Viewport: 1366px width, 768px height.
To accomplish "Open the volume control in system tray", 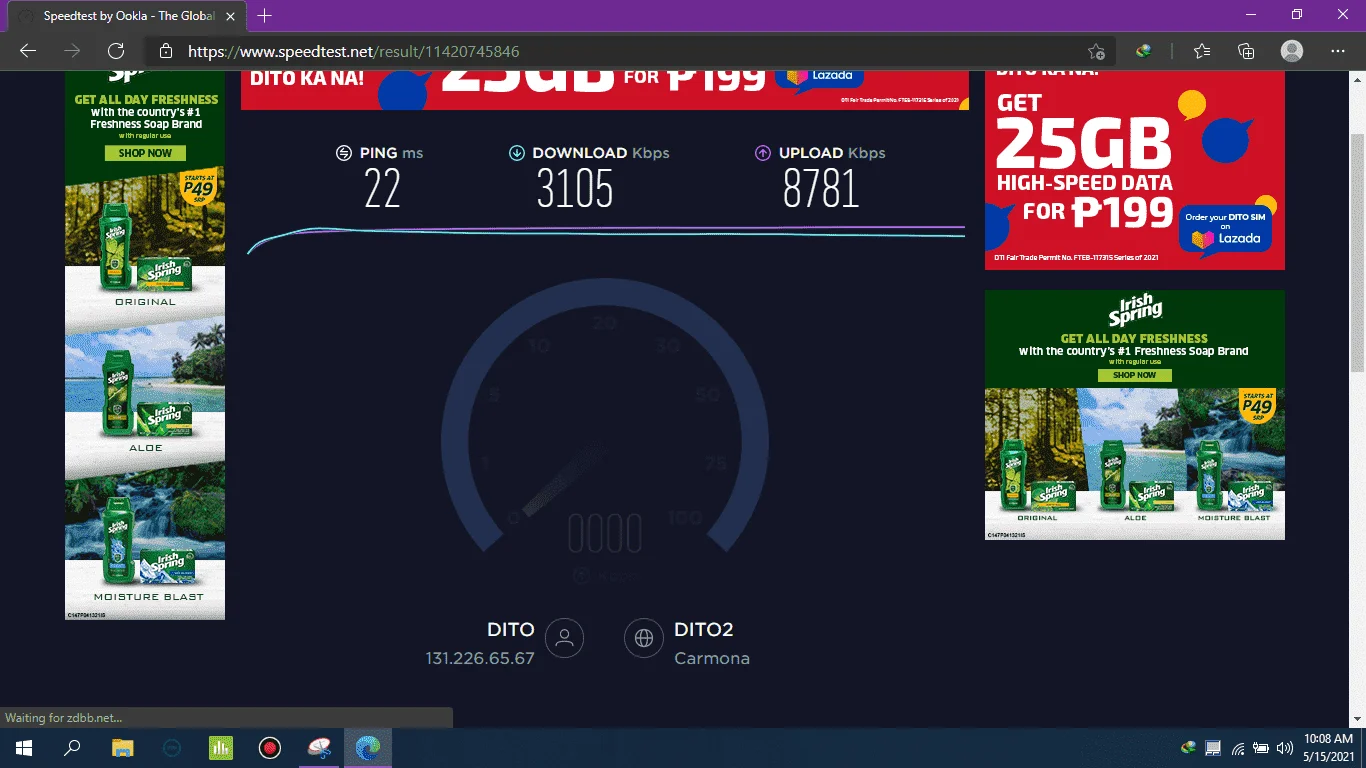I will tap(1283, 748).
